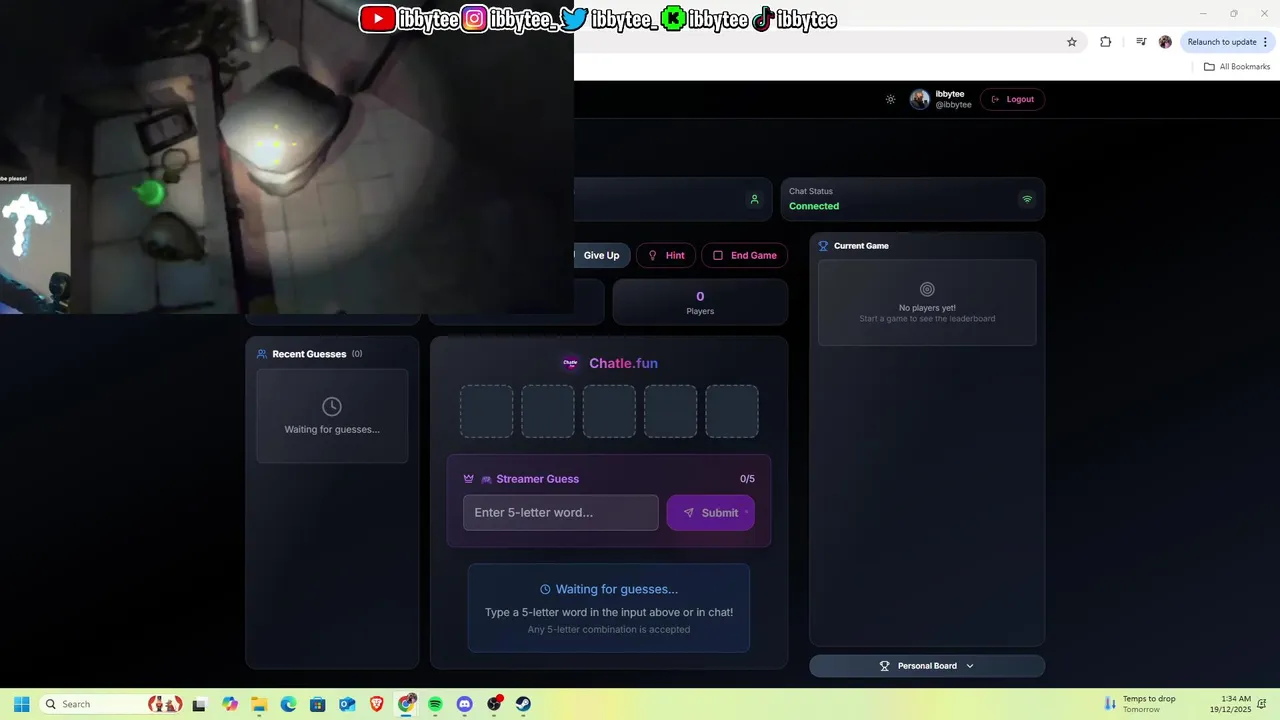Select the fifth letter tile
Viewport: 1280px width, 720px height.
[732, 411]
